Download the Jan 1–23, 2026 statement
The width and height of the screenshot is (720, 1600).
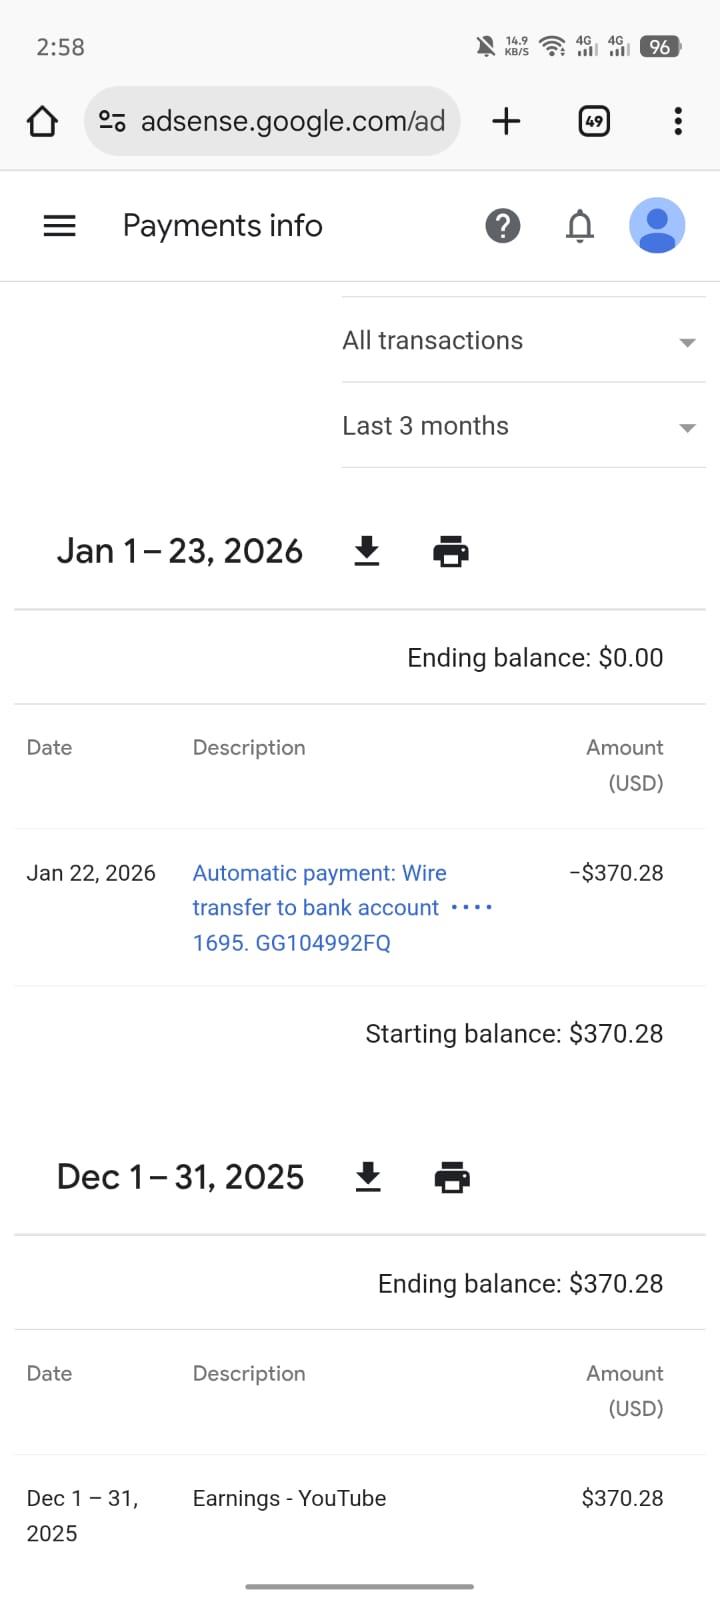(x=367, y=551)
